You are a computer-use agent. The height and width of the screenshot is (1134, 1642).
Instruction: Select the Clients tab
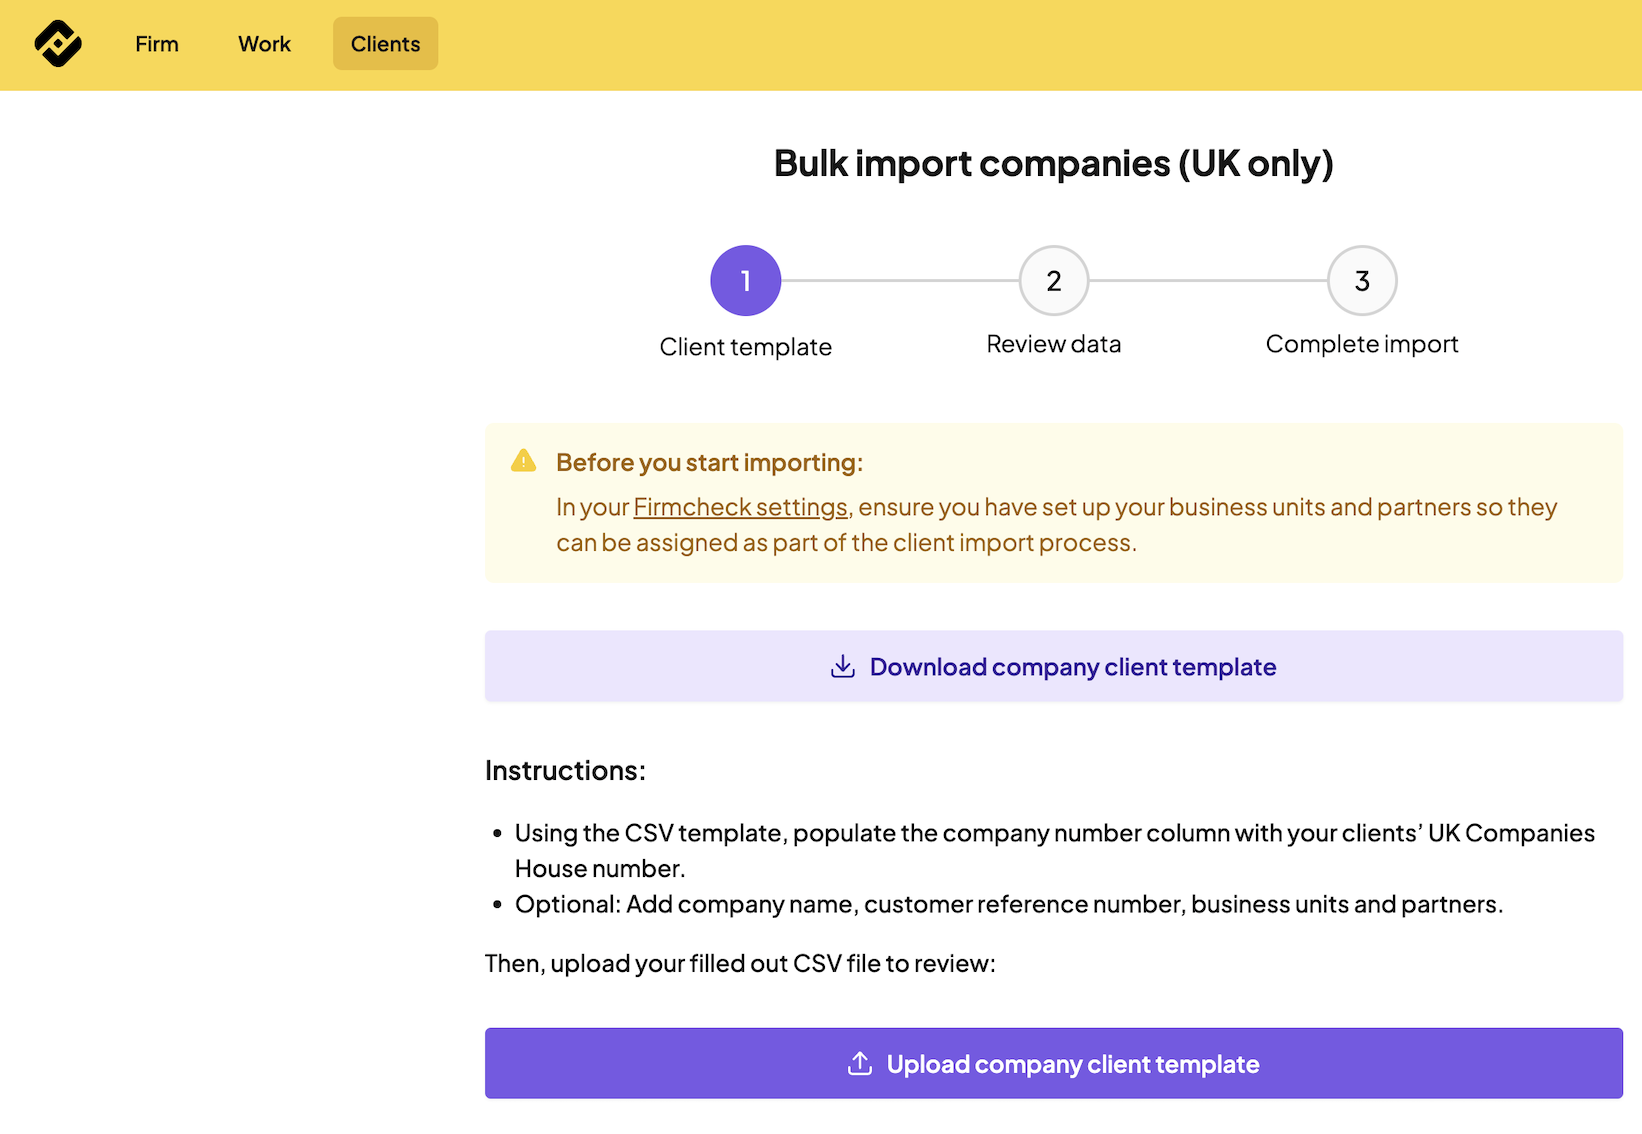click(x=385, y=44)
